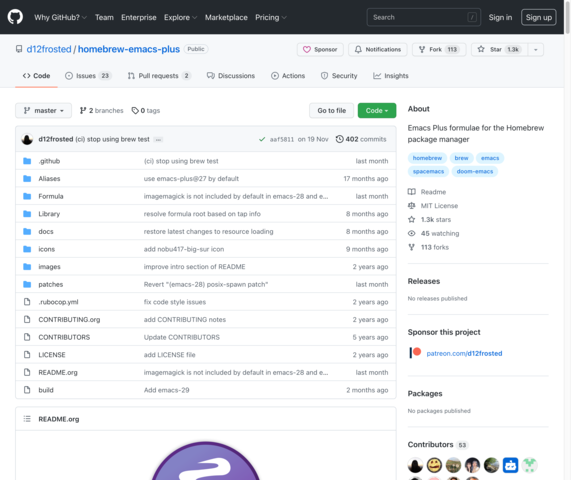Focus the Search input field

point(424,17)
